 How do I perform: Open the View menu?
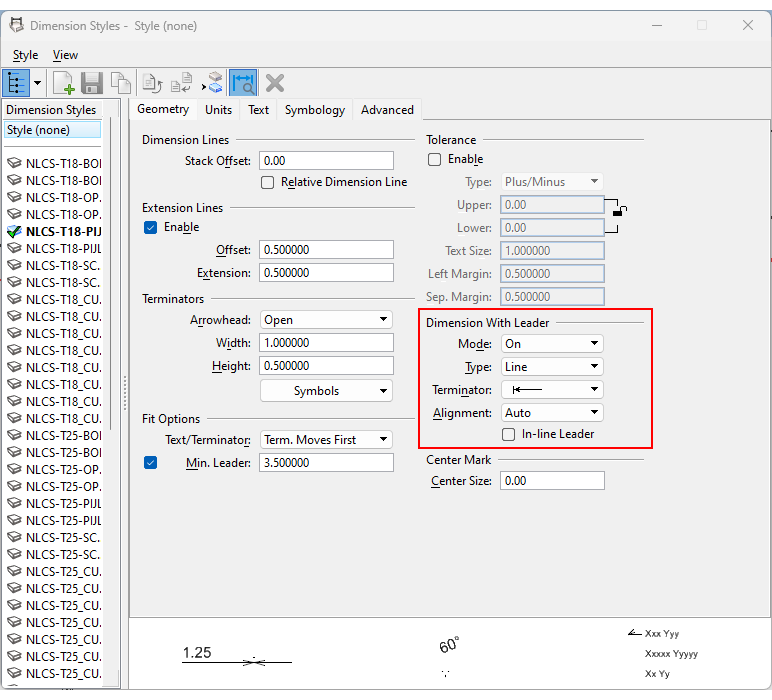click(x=65, y=55)
